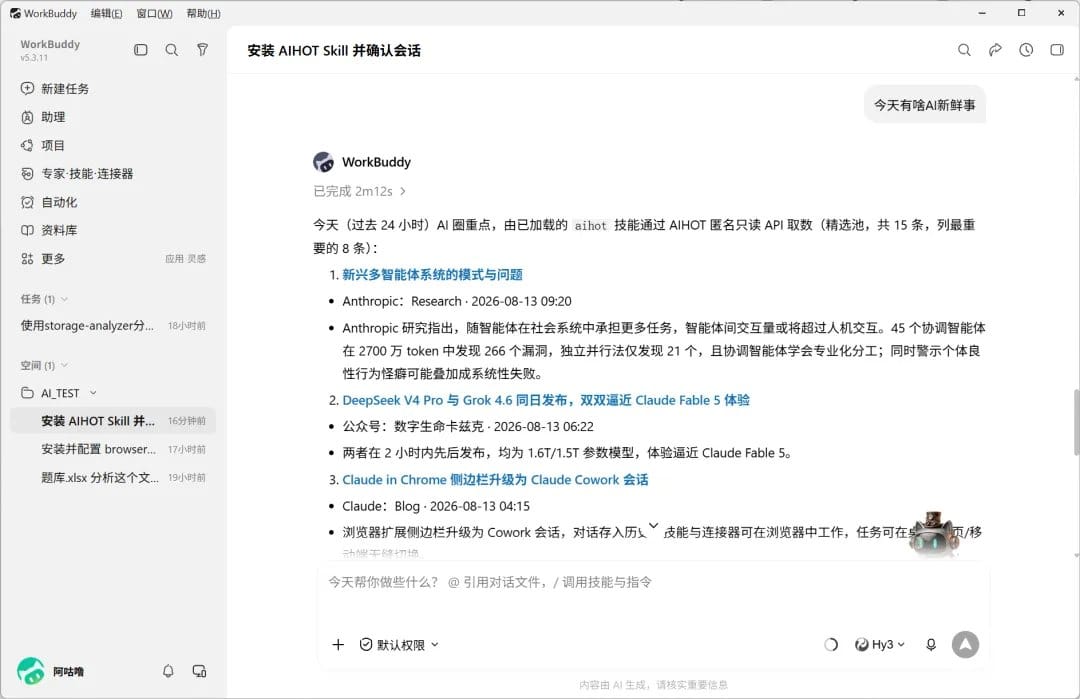Click the filter icon in sidebar header
1080x699 pixels.
[x=202, y=50]
